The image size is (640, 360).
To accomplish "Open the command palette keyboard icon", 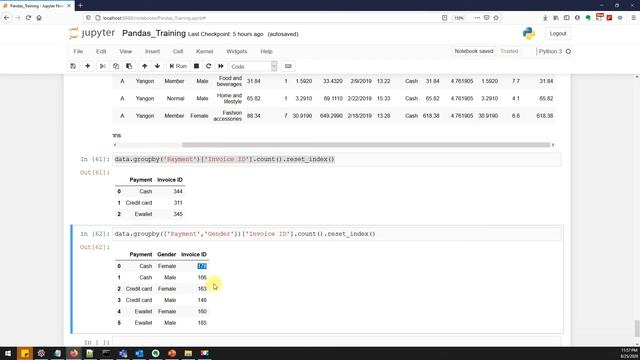I will (x=288, y=66).
